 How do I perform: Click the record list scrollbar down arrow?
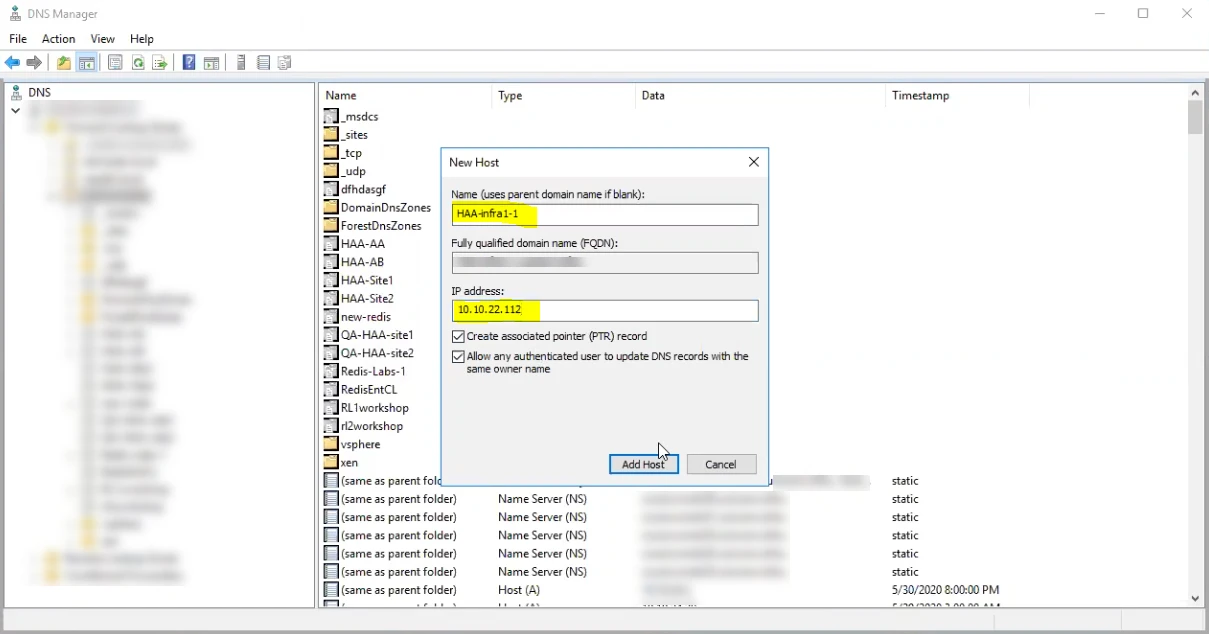click(x=1195, y=598)
